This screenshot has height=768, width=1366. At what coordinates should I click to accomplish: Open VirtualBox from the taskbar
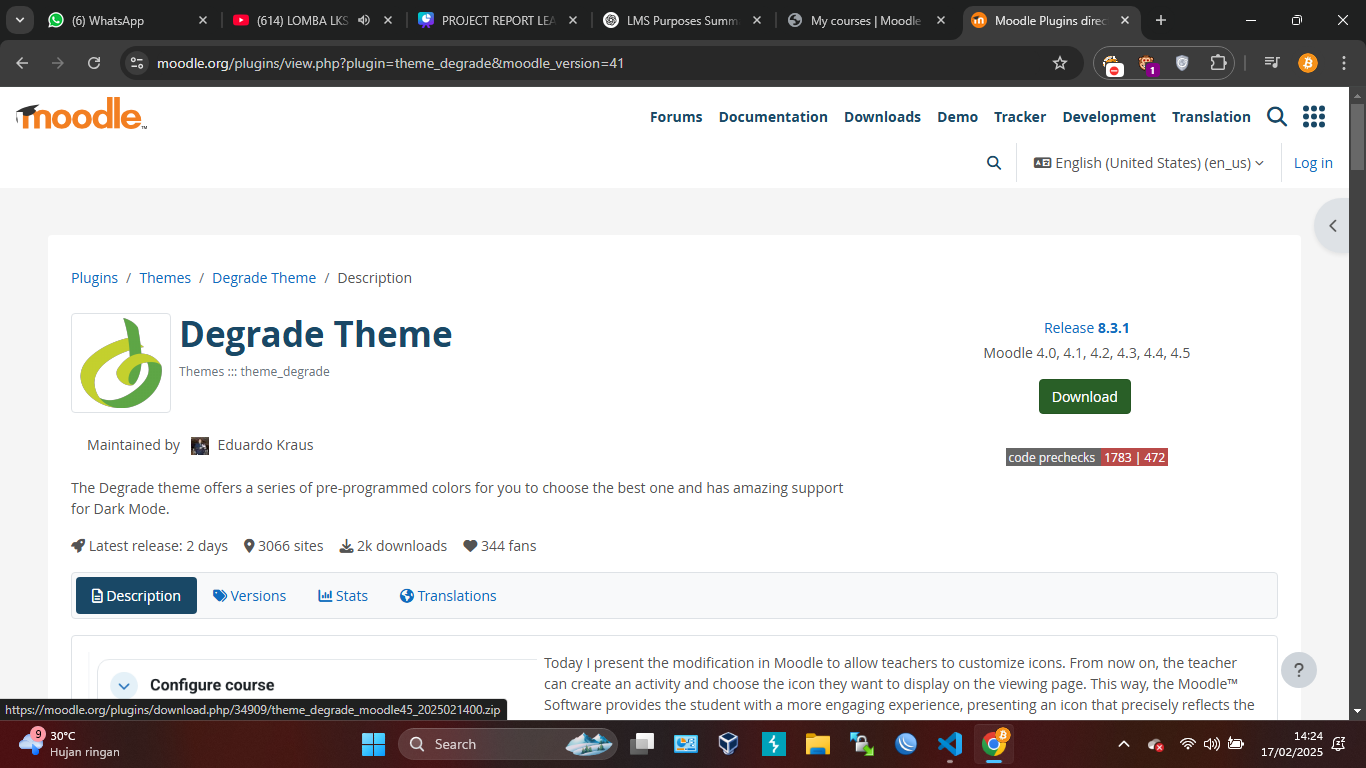click(729, 744)
